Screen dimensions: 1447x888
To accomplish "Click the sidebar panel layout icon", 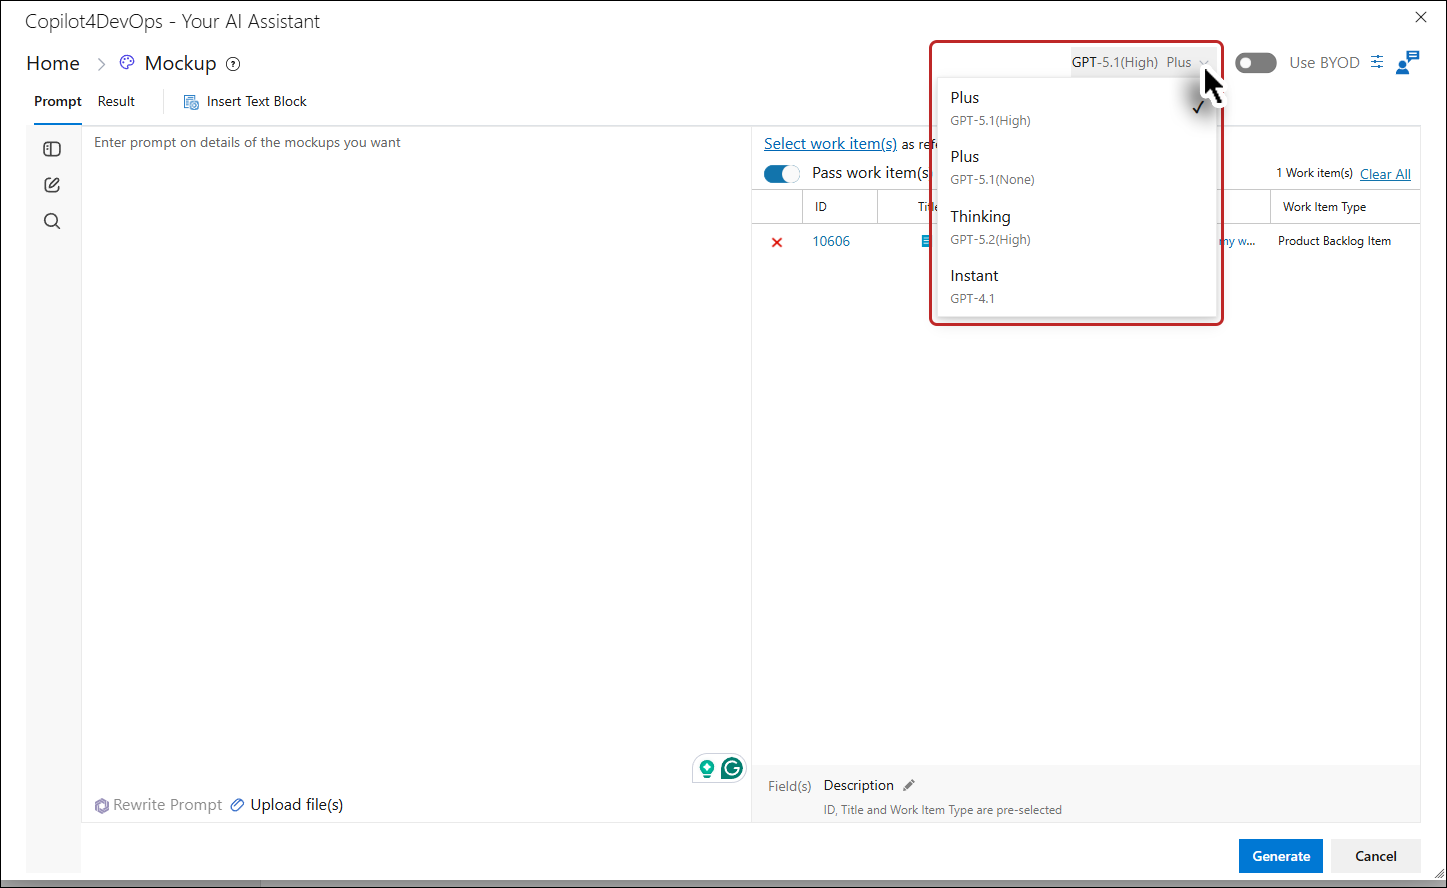I will (52, 149).
